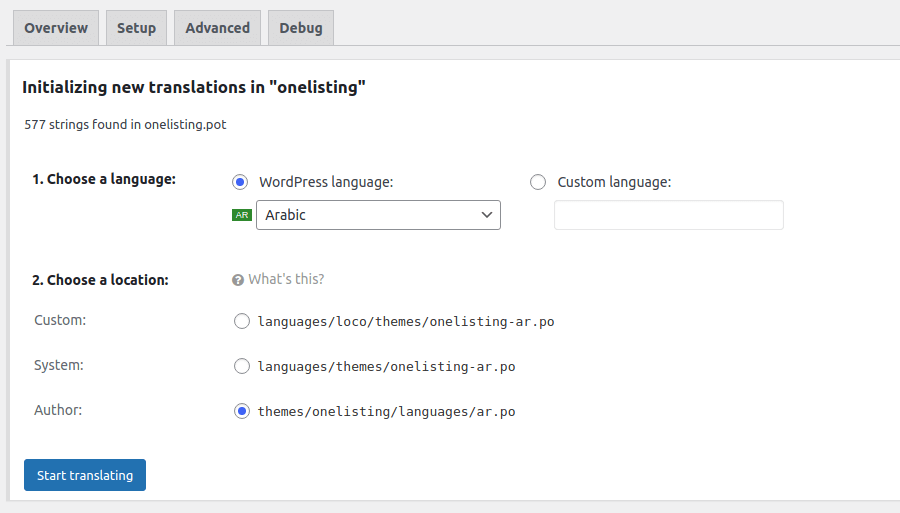Open the "What's this?" help link

(286, 280)
